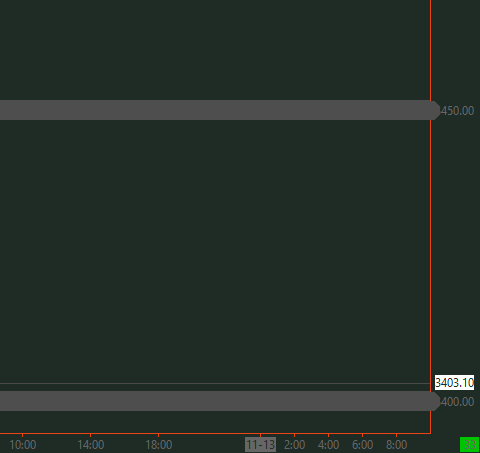The width and height of the screenshot is (480, 453).
Task: Click the 11-13 date label
Action: coord(260,445)
